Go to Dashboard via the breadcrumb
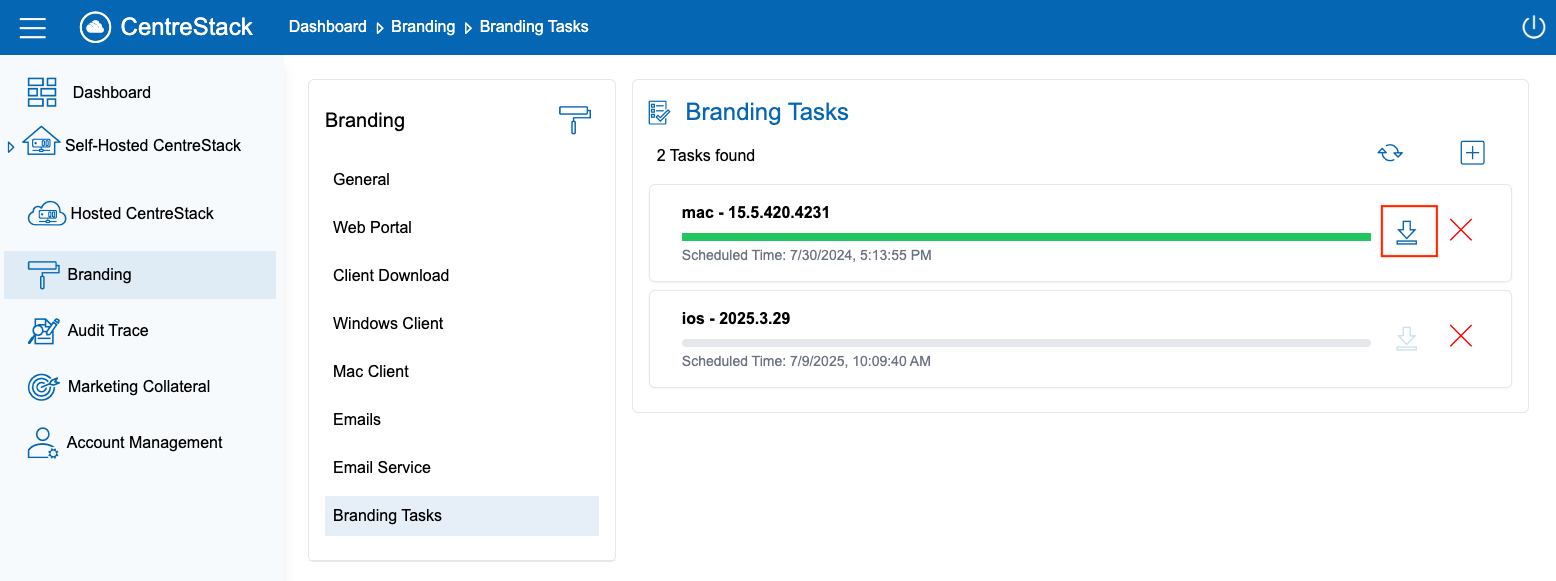The height and width of the screenshot is (581, 1556). coord(328,27)
